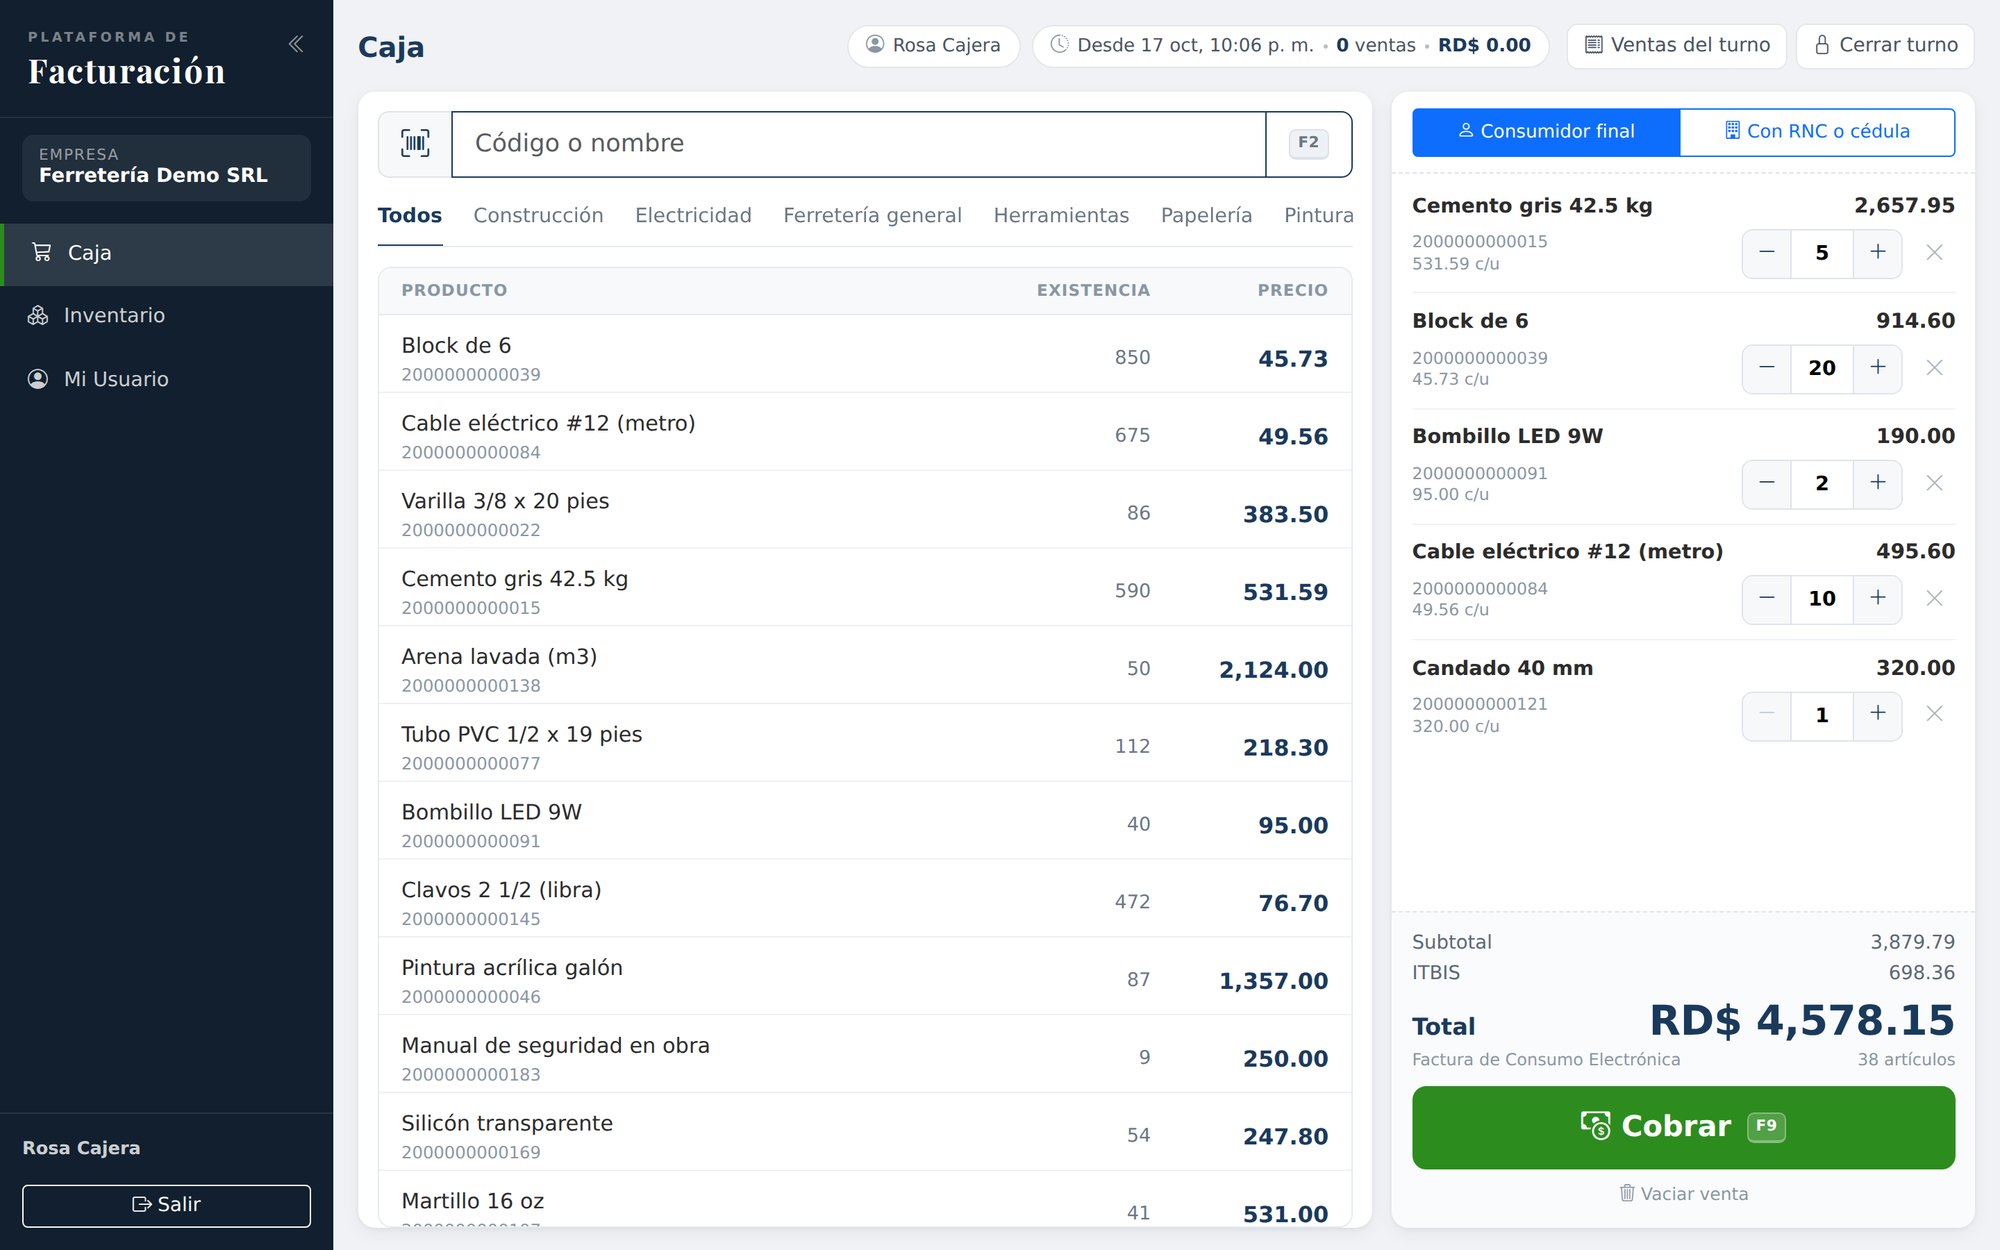This screenshot has height=1250, width=2000.
Task: Open the Mi Usuario sidebar section
Action: click(166, 379)
